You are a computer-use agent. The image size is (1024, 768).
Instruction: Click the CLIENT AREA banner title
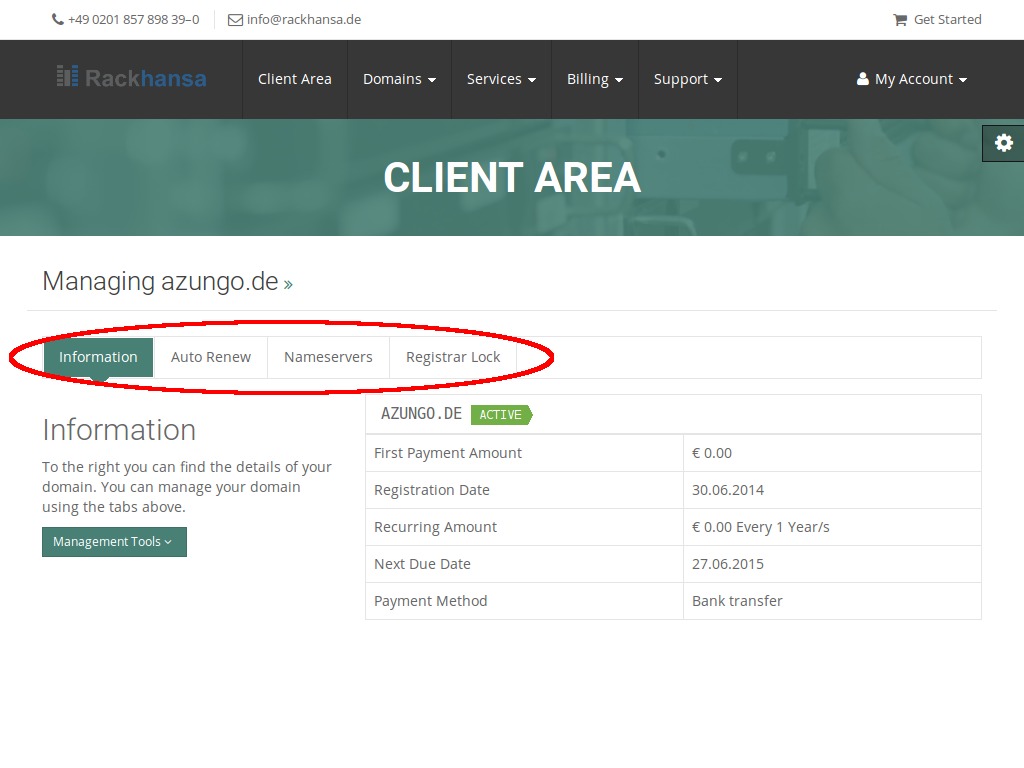point(512,178)
